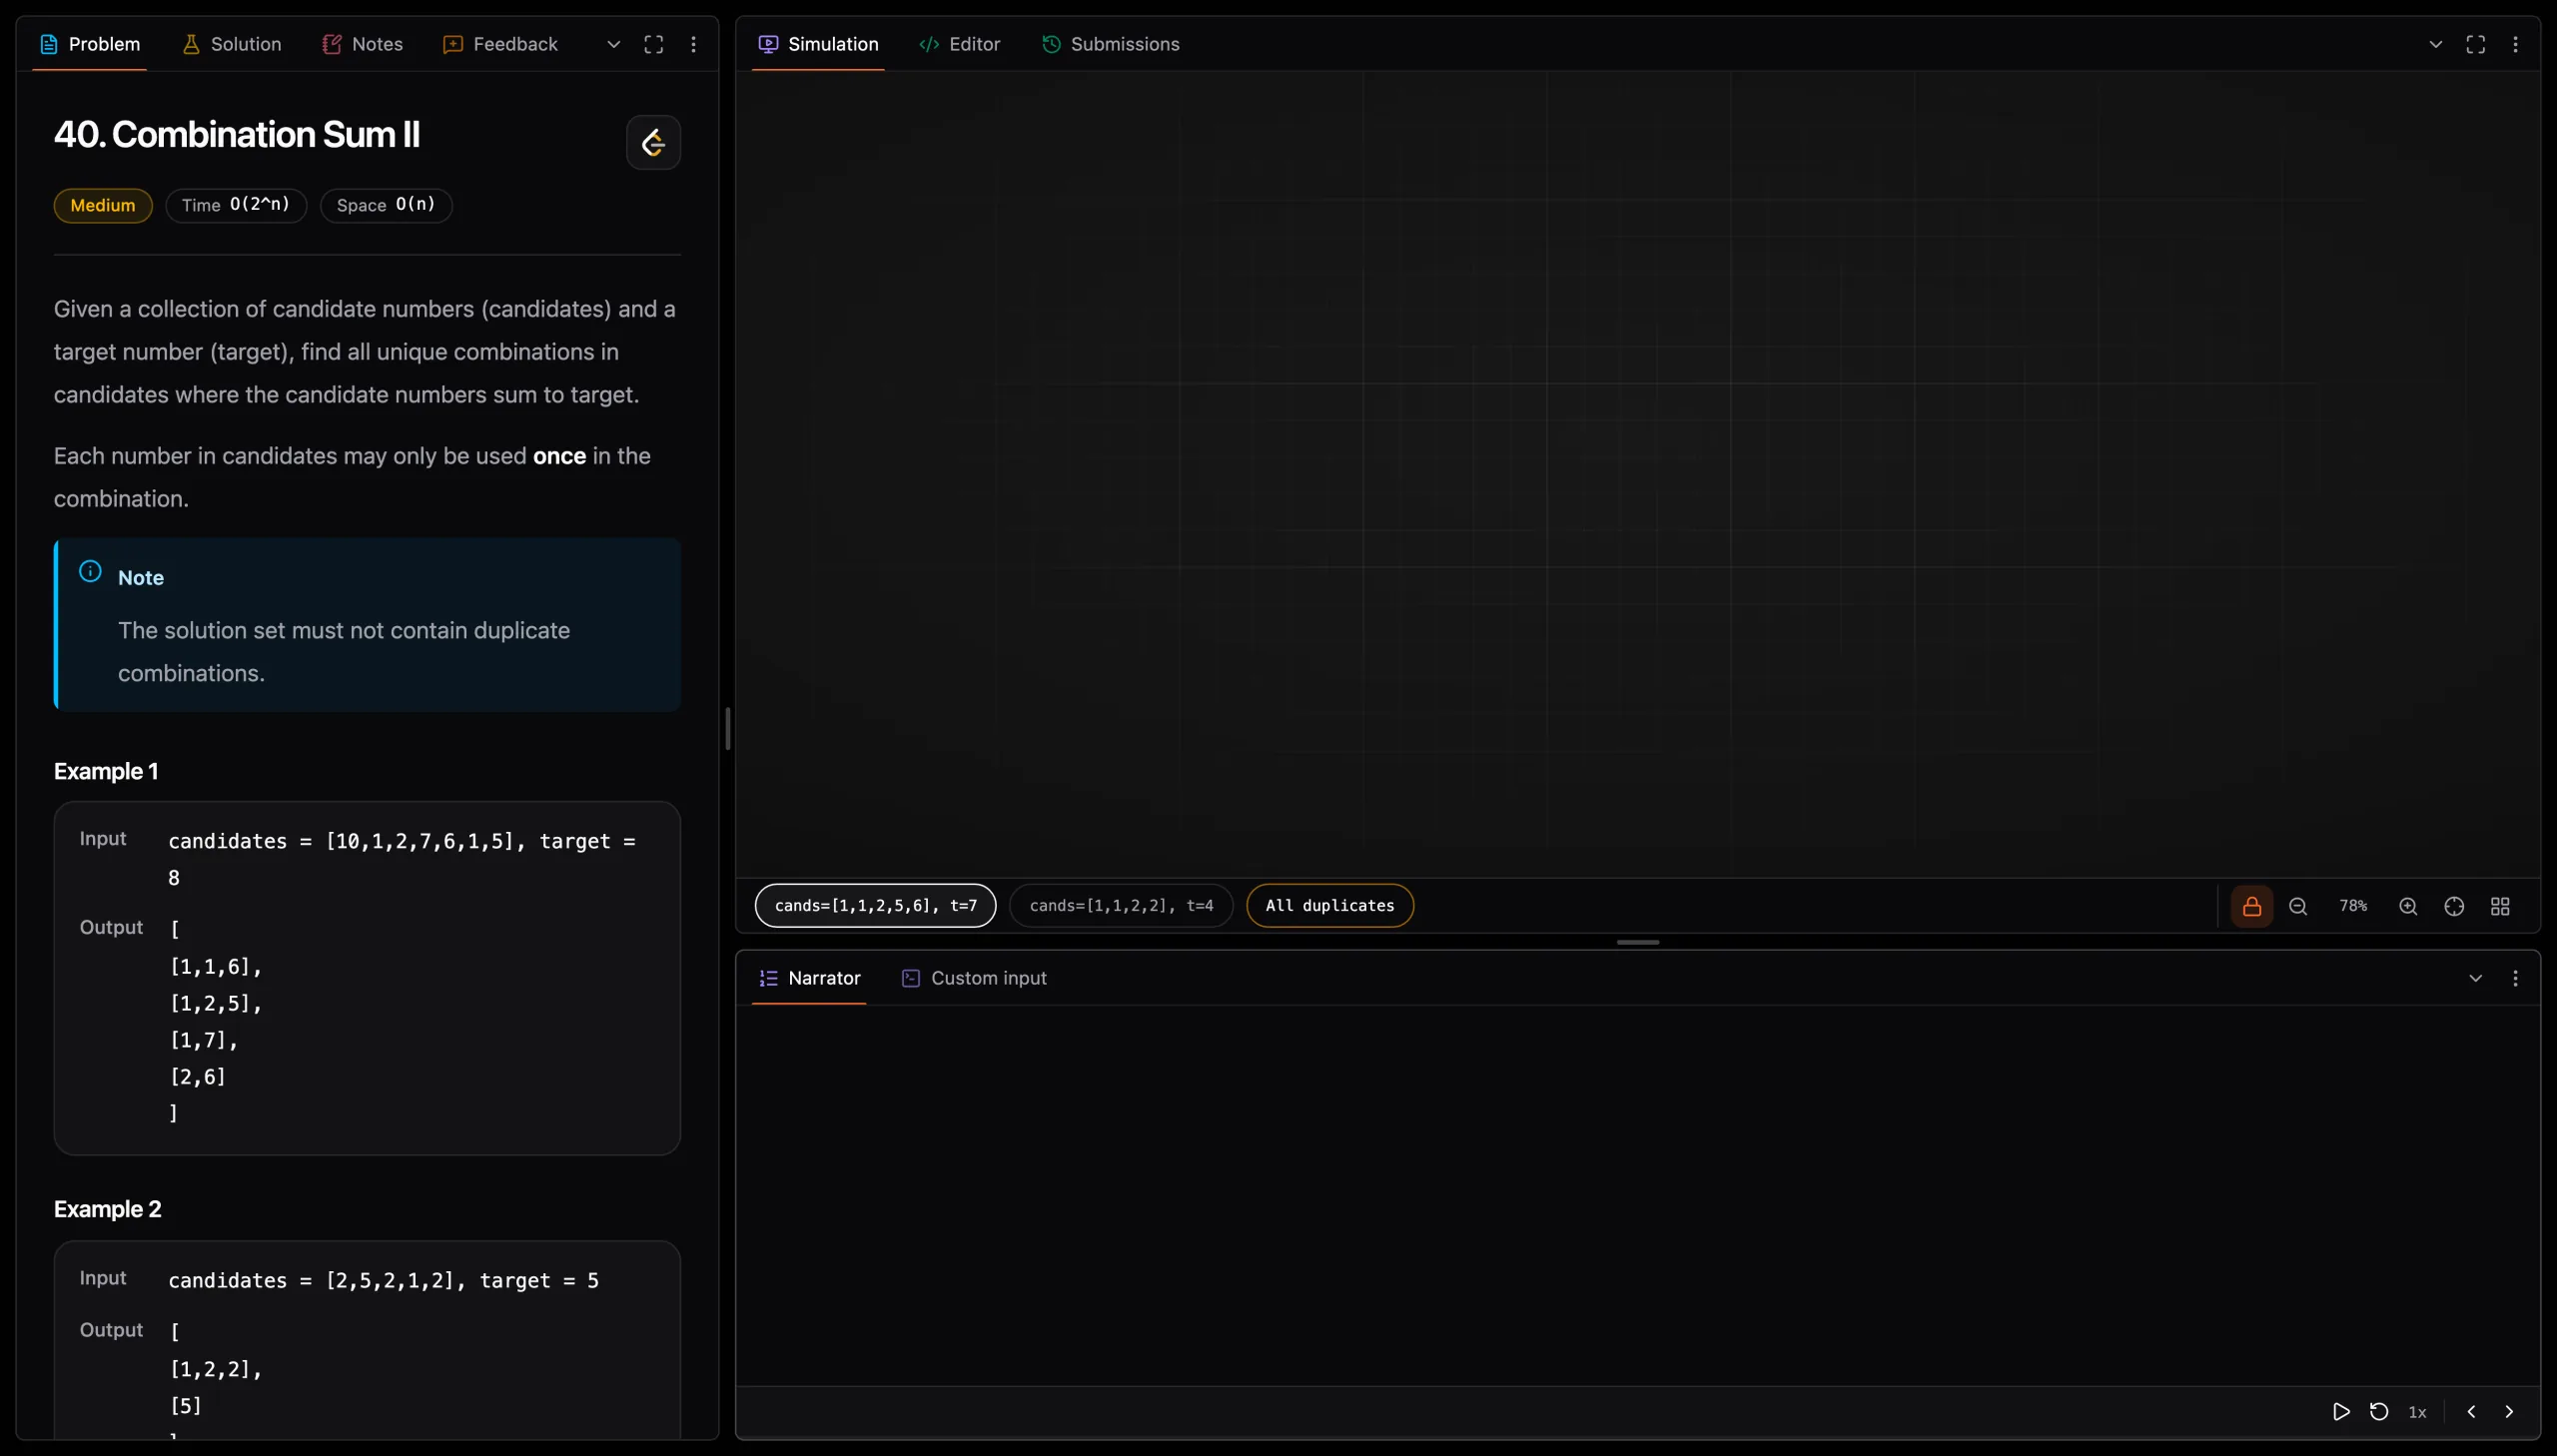Click the horizontal divider handle above Narrator
This screenshot has width=2557, height=1456.
(x=1638, y=943)
